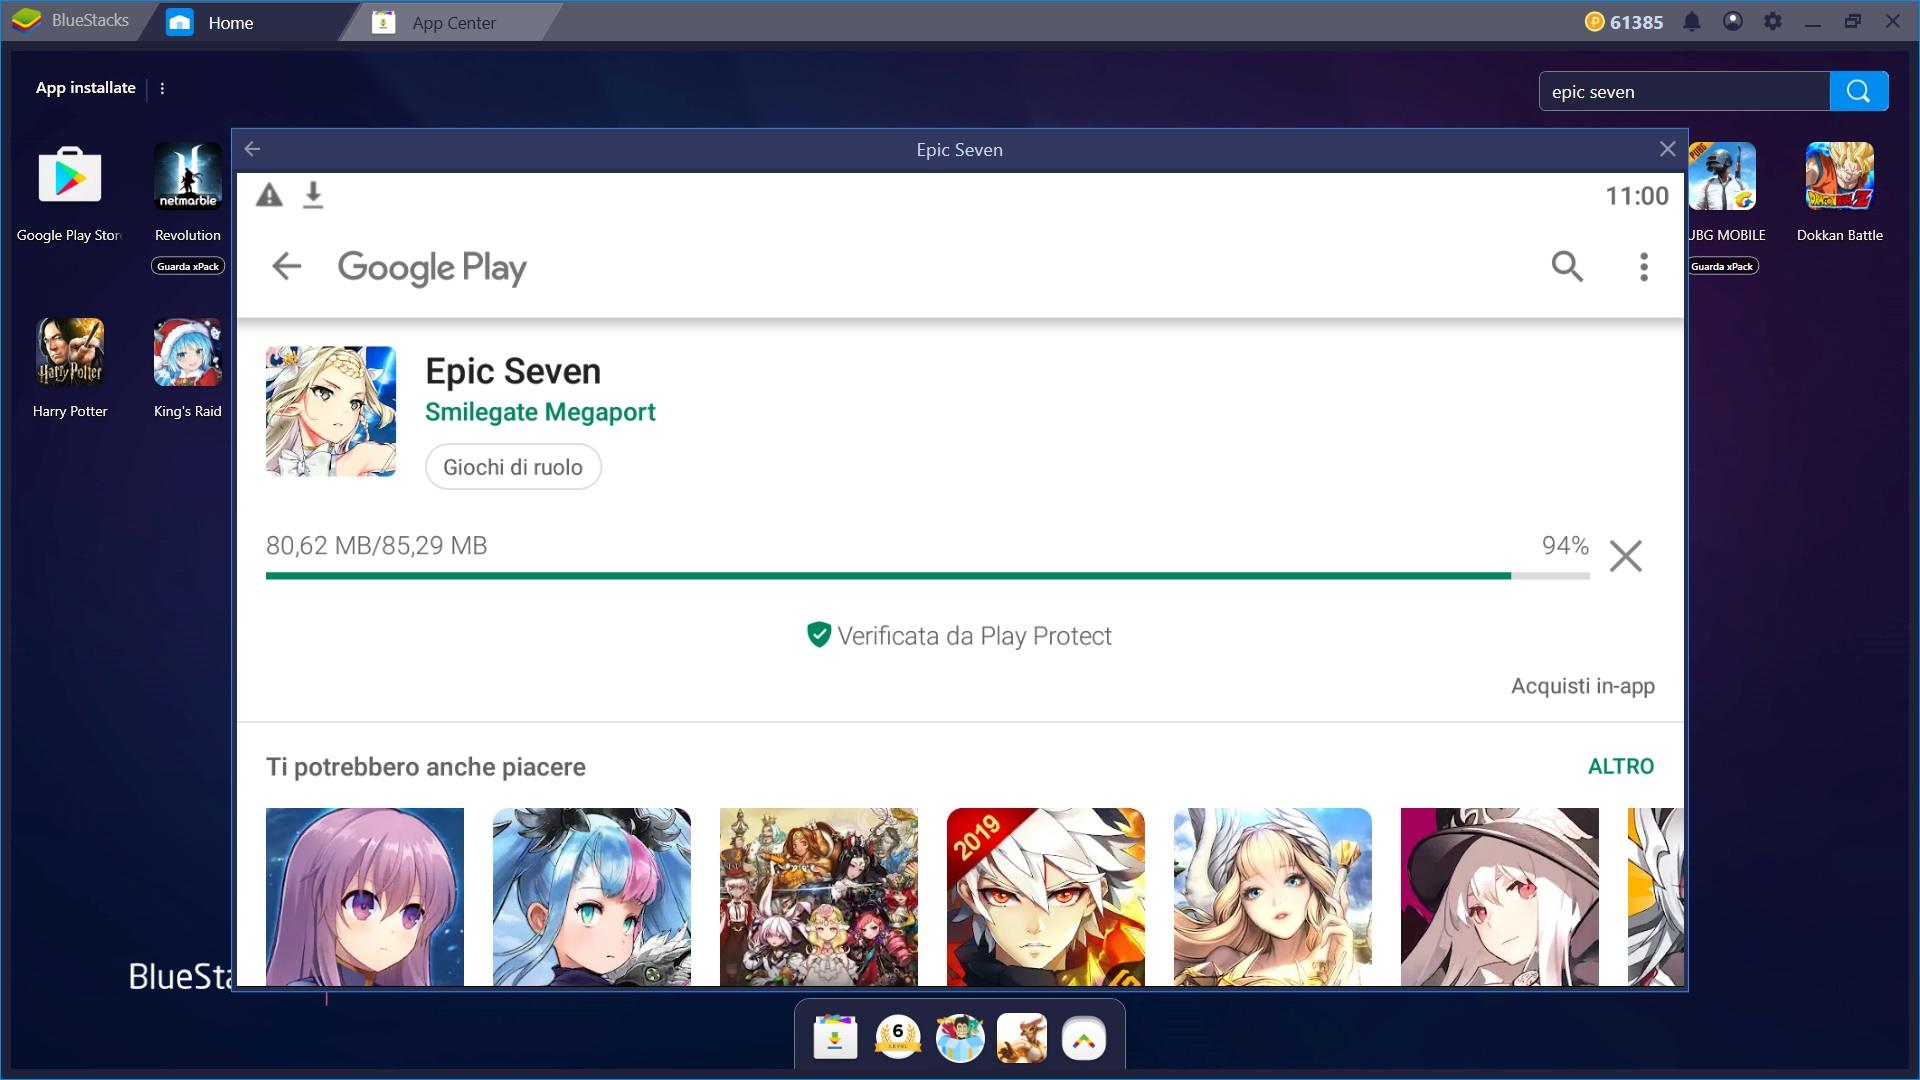Launch Dokkan Battle app
Viewport: 1920px width, 1080px height.
1839,176
